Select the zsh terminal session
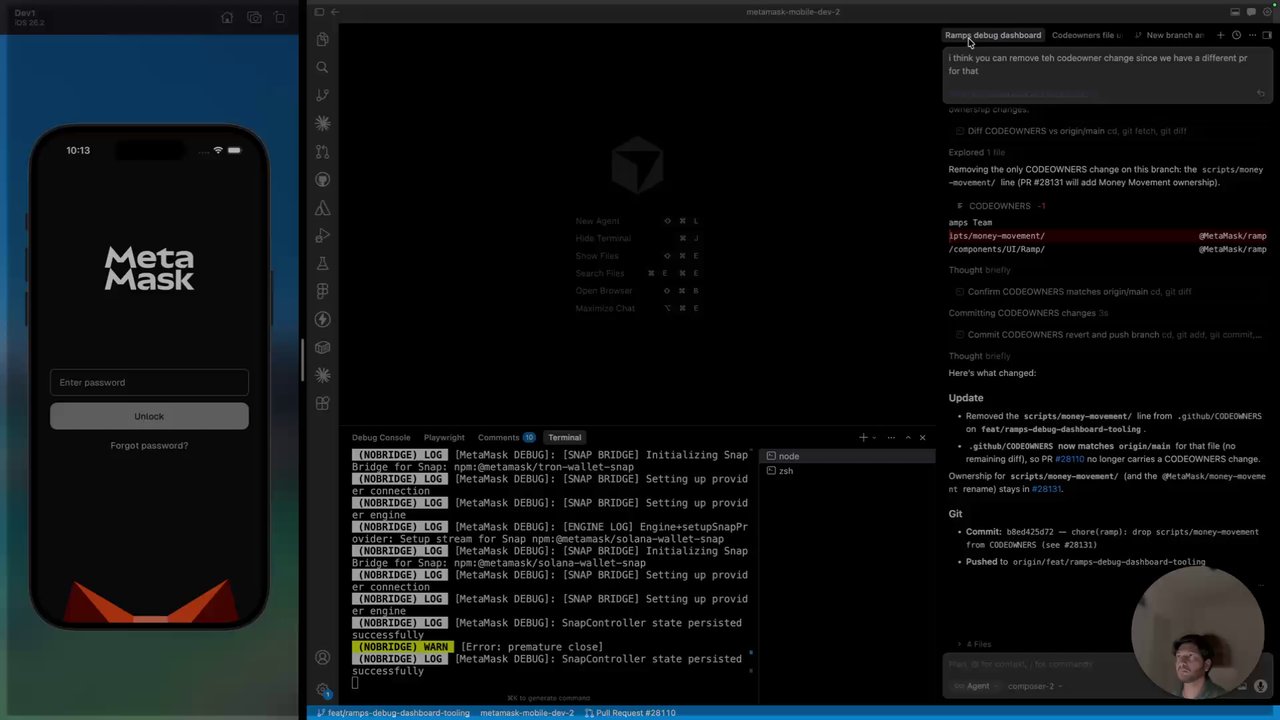 click(849, 471)
